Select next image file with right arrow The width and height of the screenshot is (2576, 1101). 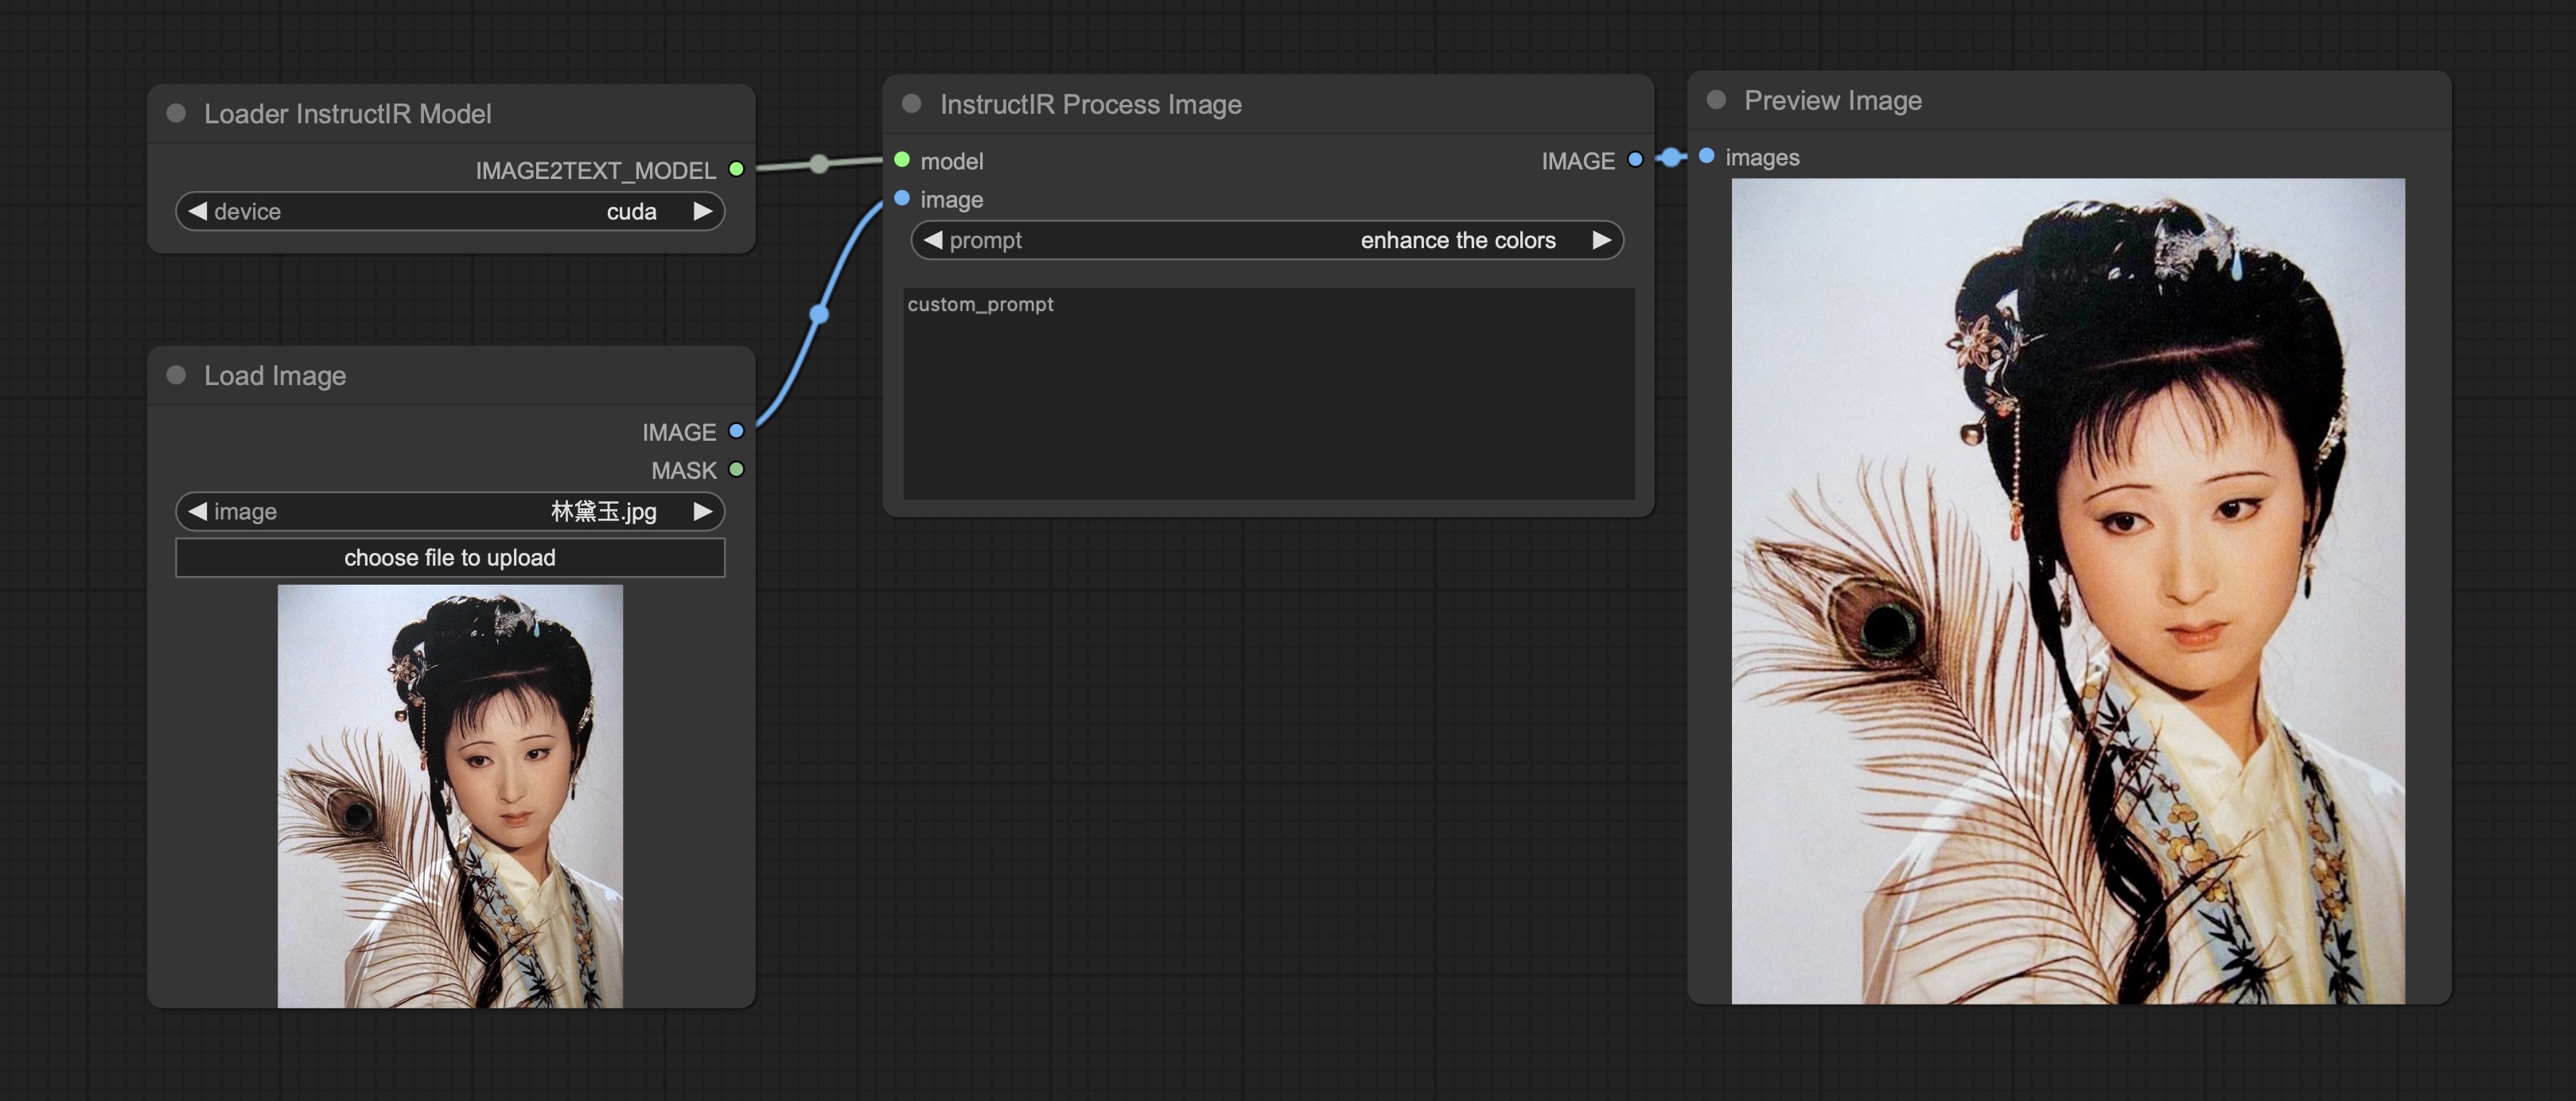click(703, 511)
